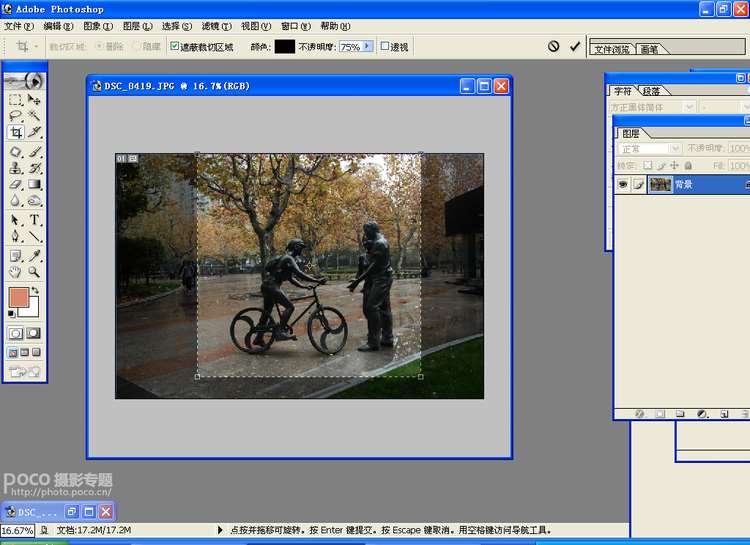Cancel the current crop operation
750x545 pixels.
(x=553, y=46)
